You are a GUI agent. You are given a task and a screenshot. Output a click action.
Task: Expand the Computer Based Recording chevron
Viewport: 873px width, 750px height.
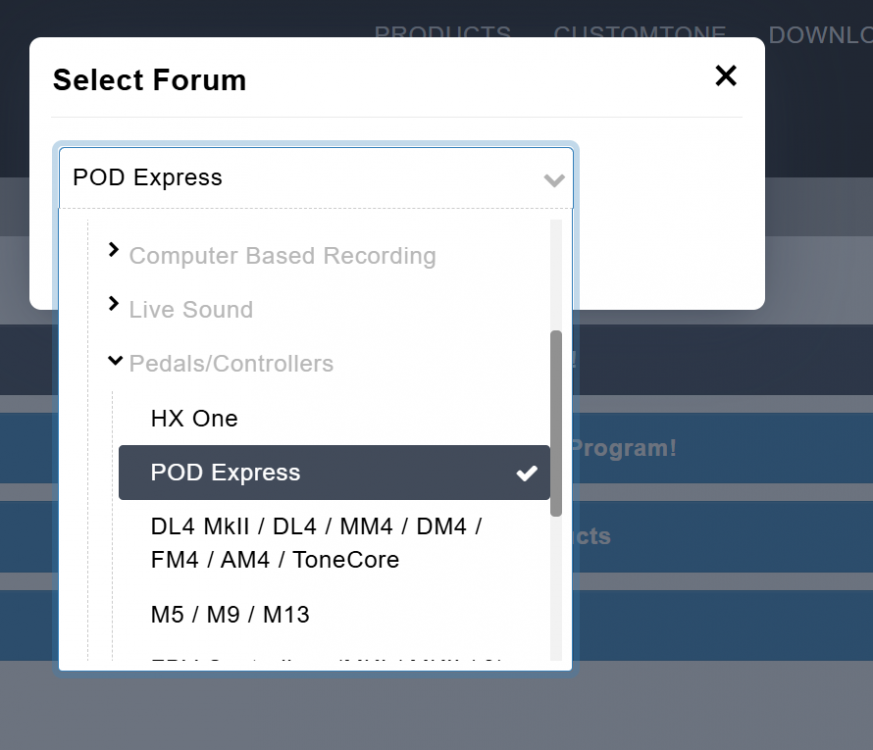(113, 250)
